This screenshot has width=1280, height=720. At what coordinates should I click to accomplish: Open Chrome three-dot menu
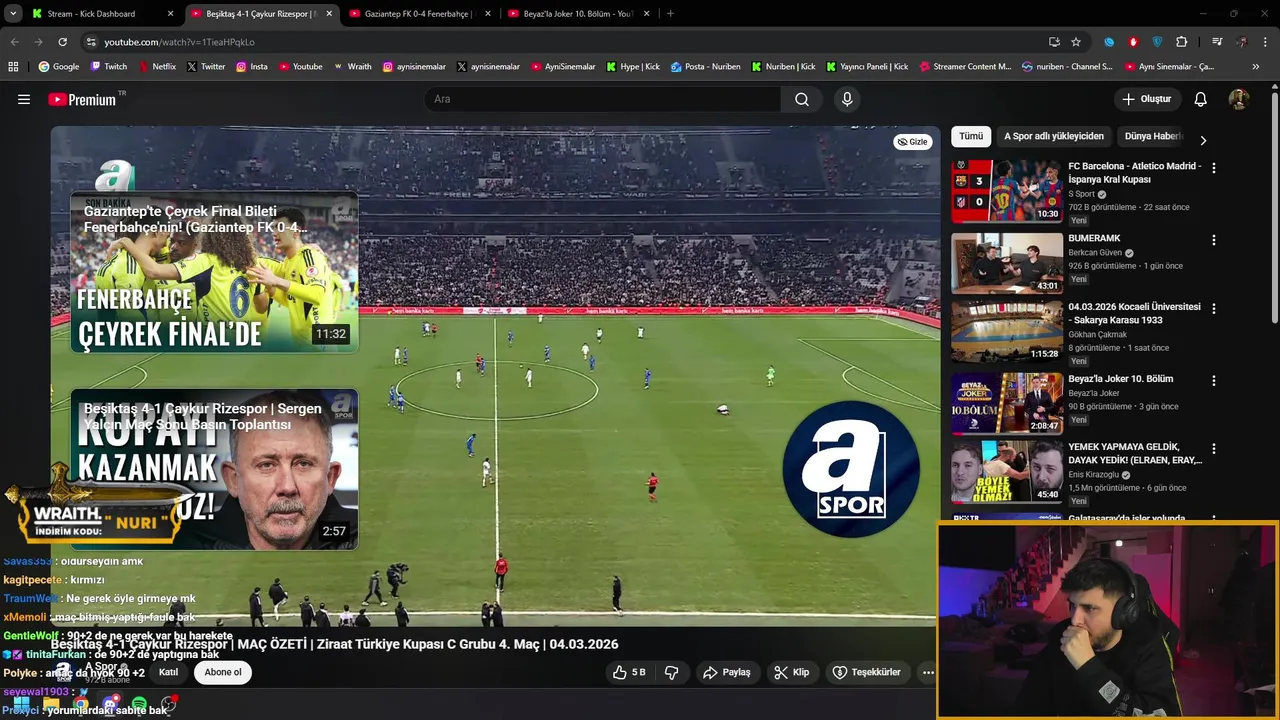(x=1265, y=42)
